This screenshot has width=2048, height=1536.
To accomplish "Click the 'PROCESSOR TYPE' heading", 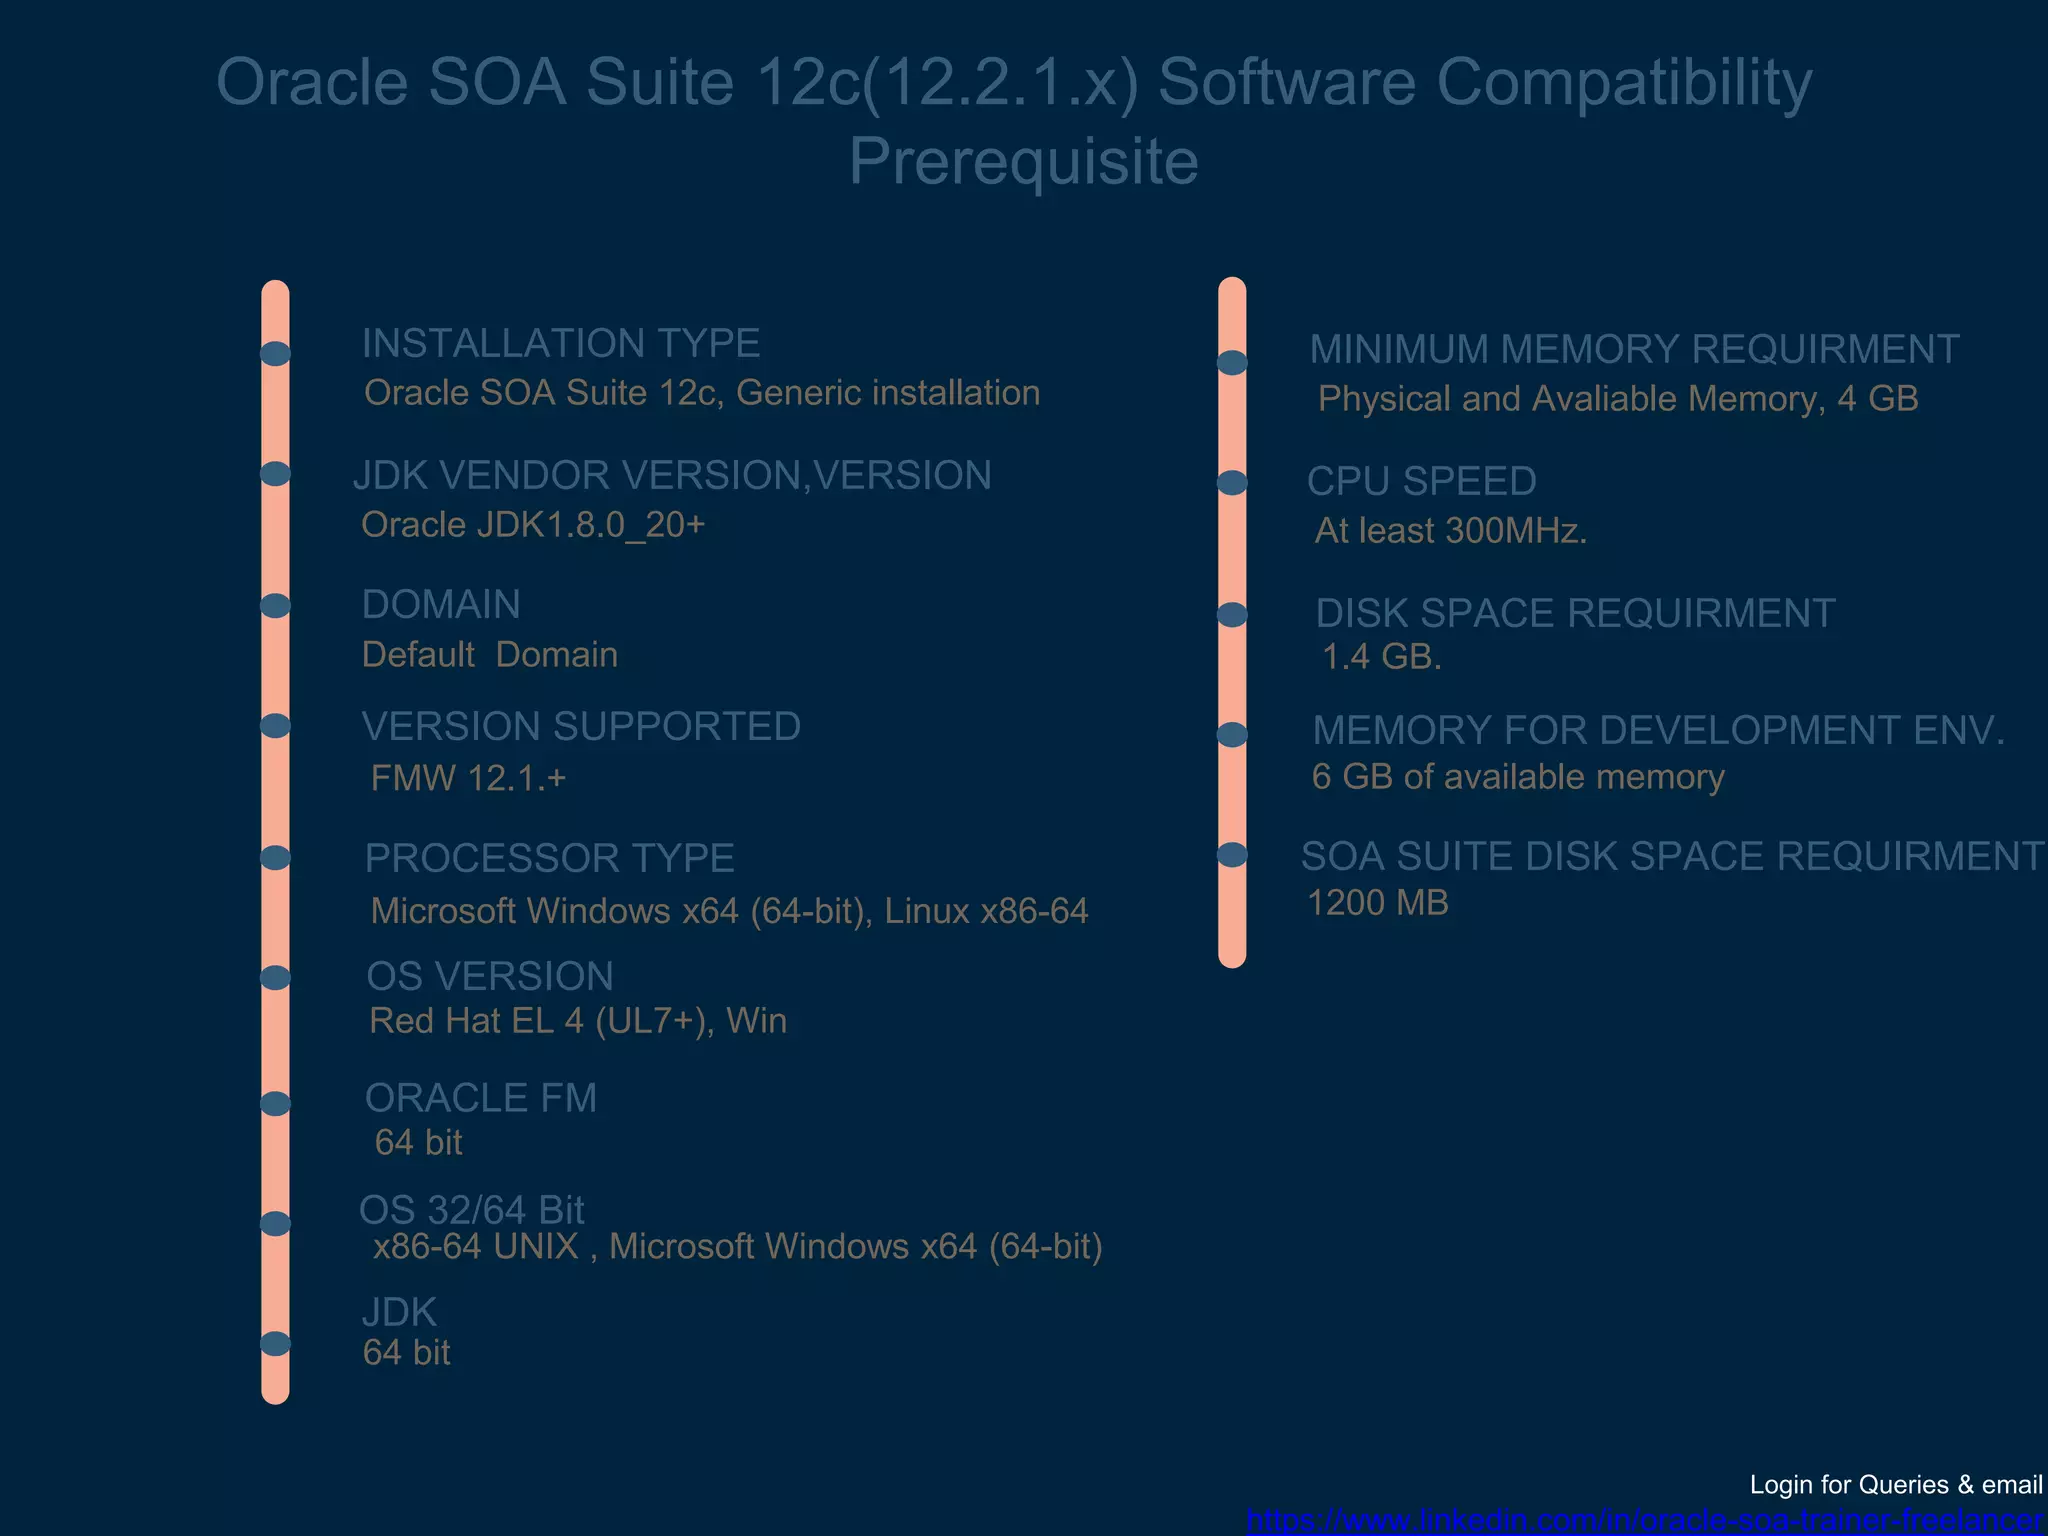I will (x=550, y=858).
